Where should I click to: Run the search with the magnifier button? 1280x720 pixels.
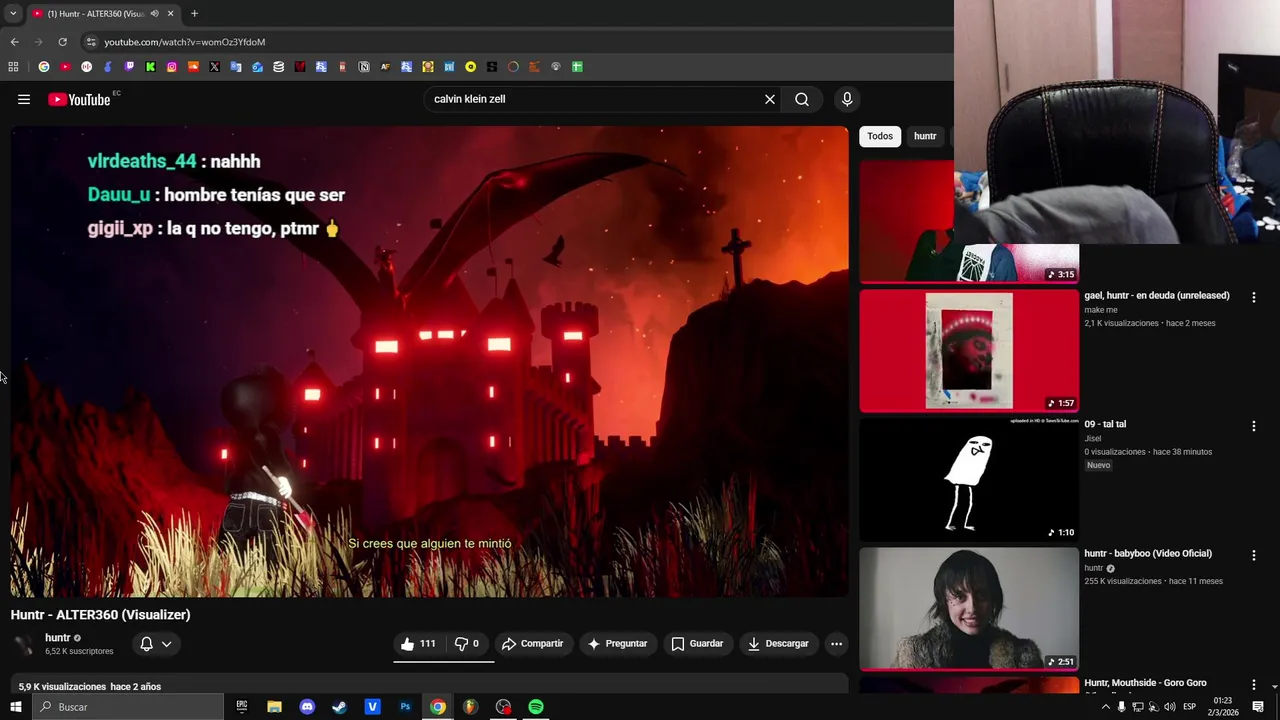[x=802, y=99]
